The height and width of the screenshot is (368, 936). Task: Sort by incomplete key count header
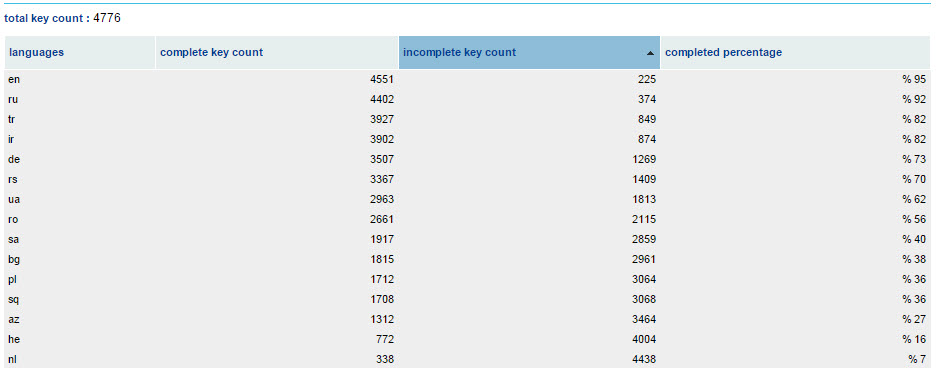click(529, 53)
